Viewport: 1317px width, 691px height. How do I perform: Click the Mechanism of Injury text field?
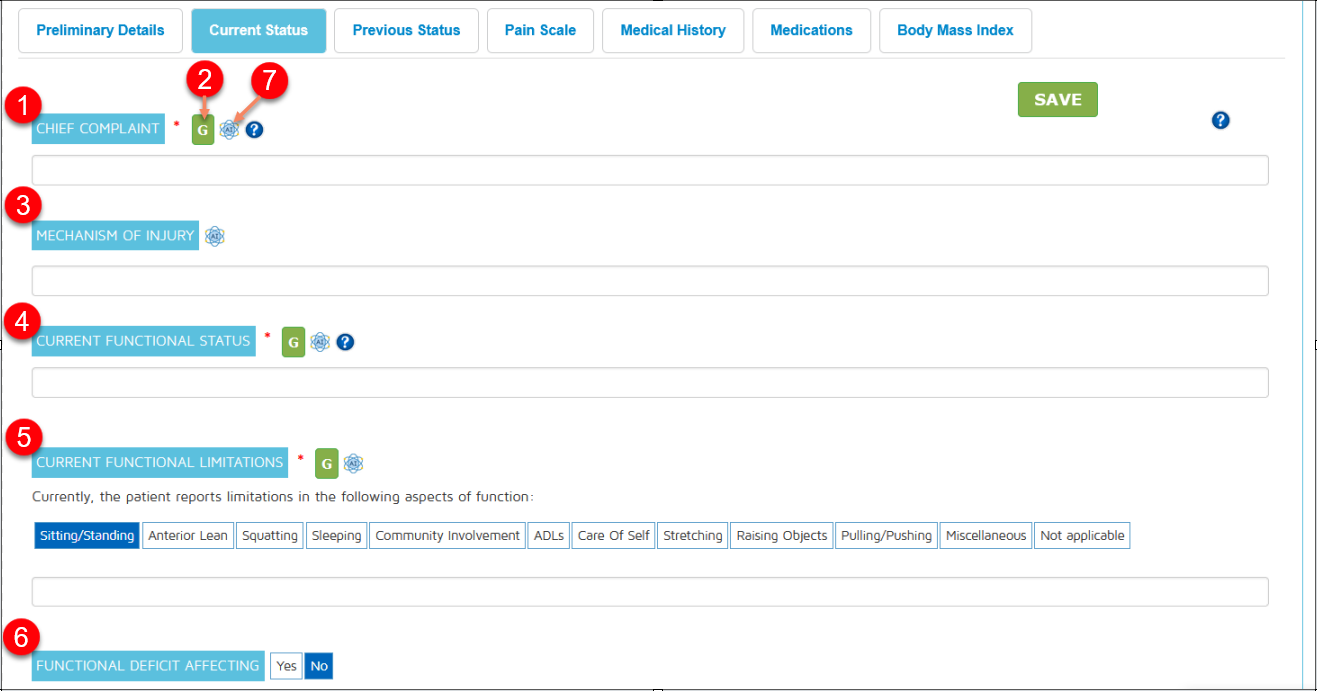pyautogui.click(x=650, y=281)
